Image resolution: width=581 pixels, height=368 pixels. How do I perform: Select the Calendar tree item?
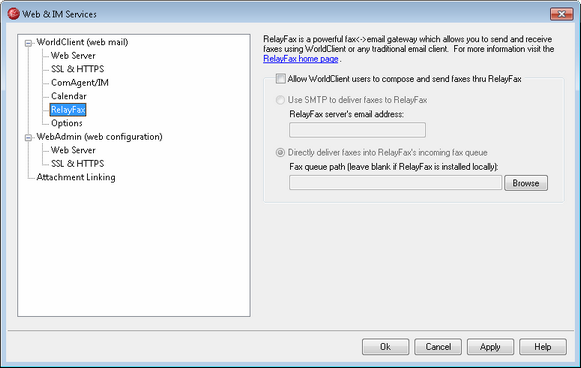[x=69, y=96]
